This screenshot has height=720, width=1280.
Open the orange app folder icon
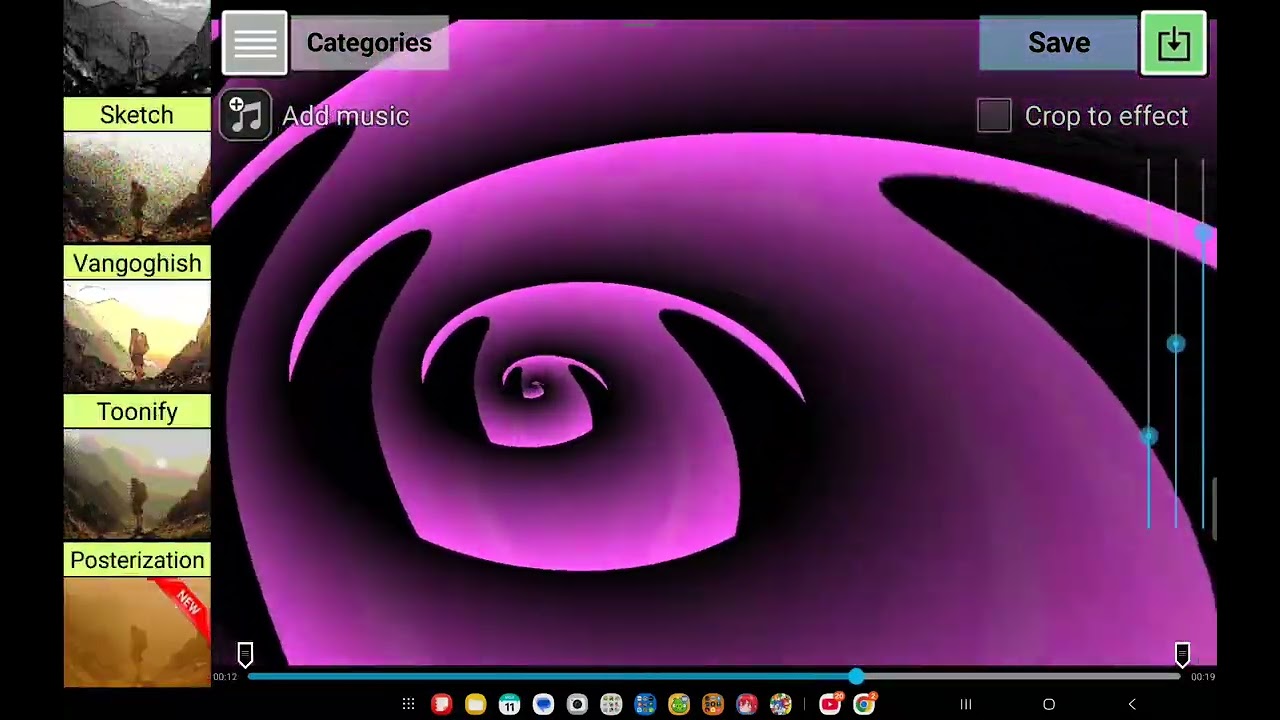(713, 705)
